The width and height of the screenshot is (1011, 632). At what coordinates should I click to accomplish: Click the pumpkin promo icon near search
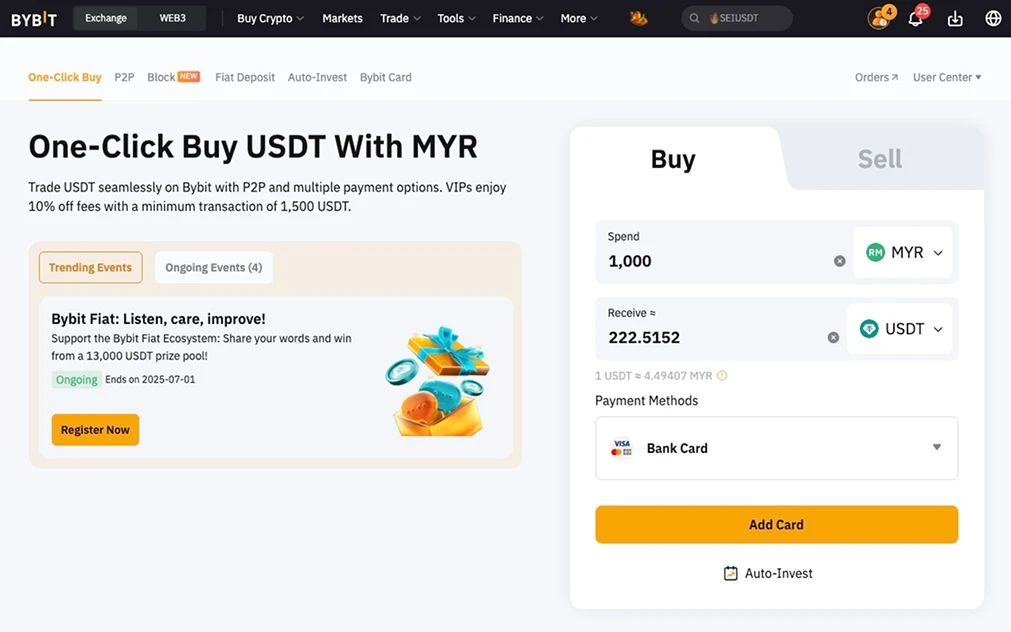[x=639, y=17]
